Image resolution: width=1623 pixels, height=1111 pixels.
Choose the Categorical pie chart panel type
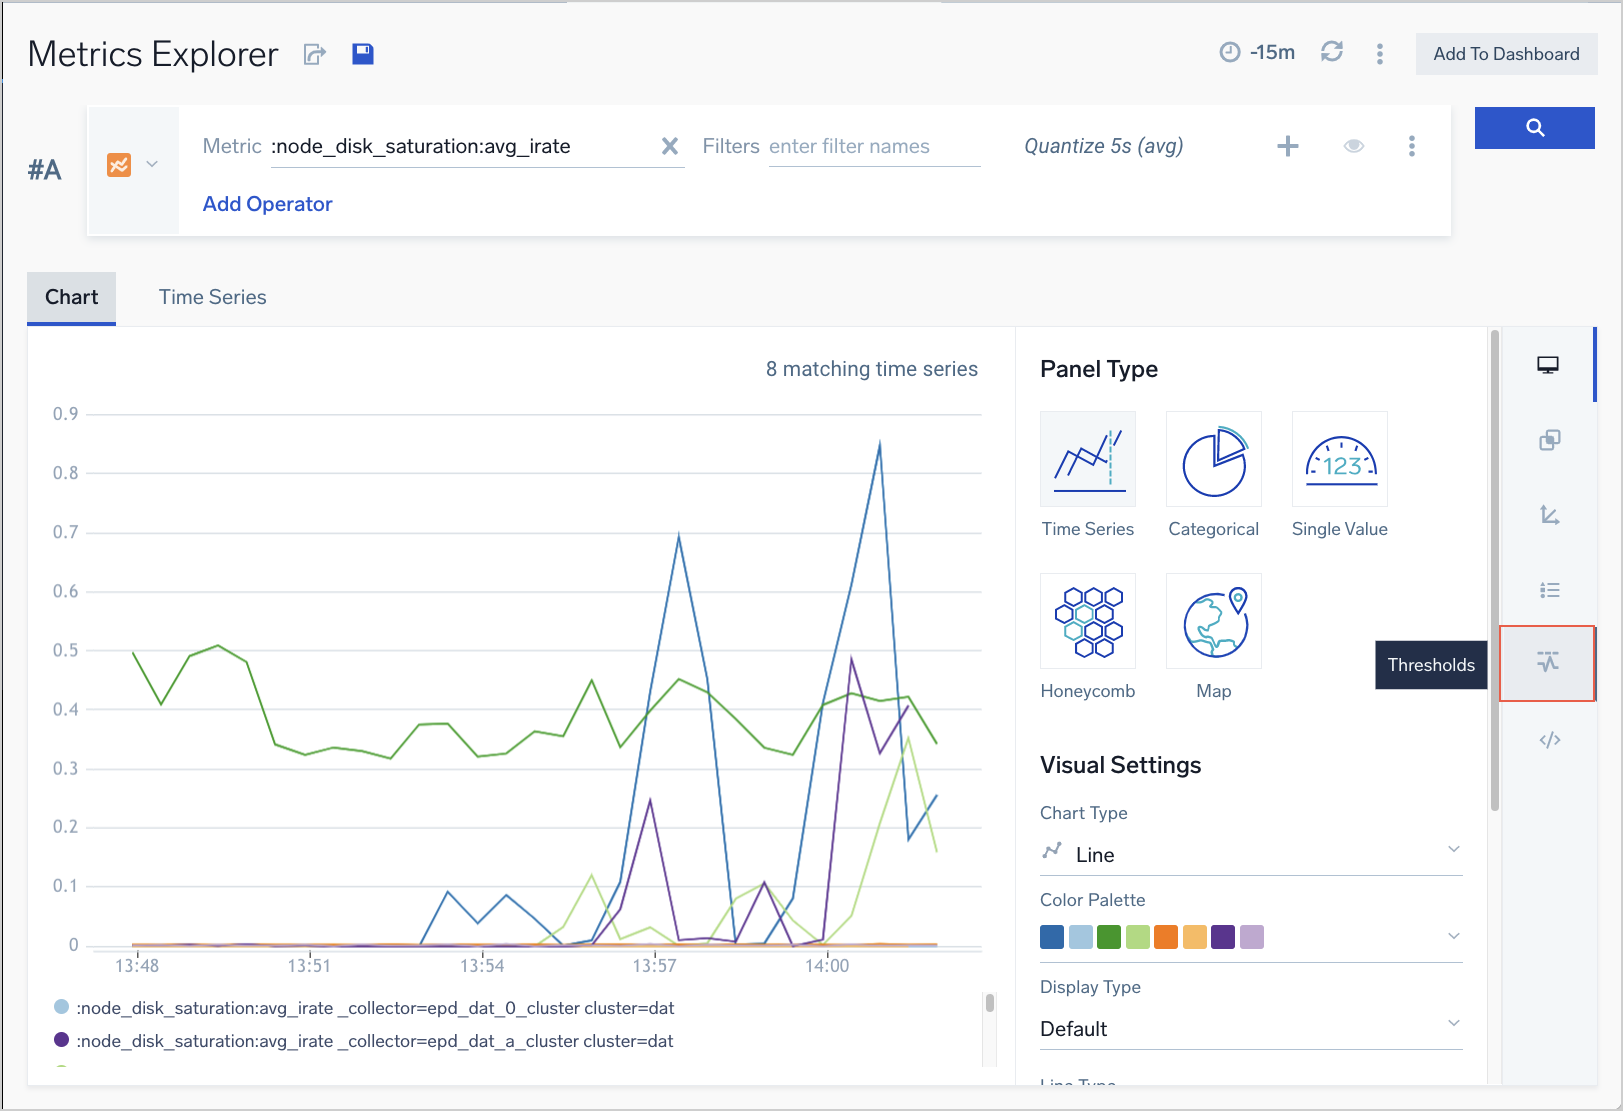[1213, 460]
